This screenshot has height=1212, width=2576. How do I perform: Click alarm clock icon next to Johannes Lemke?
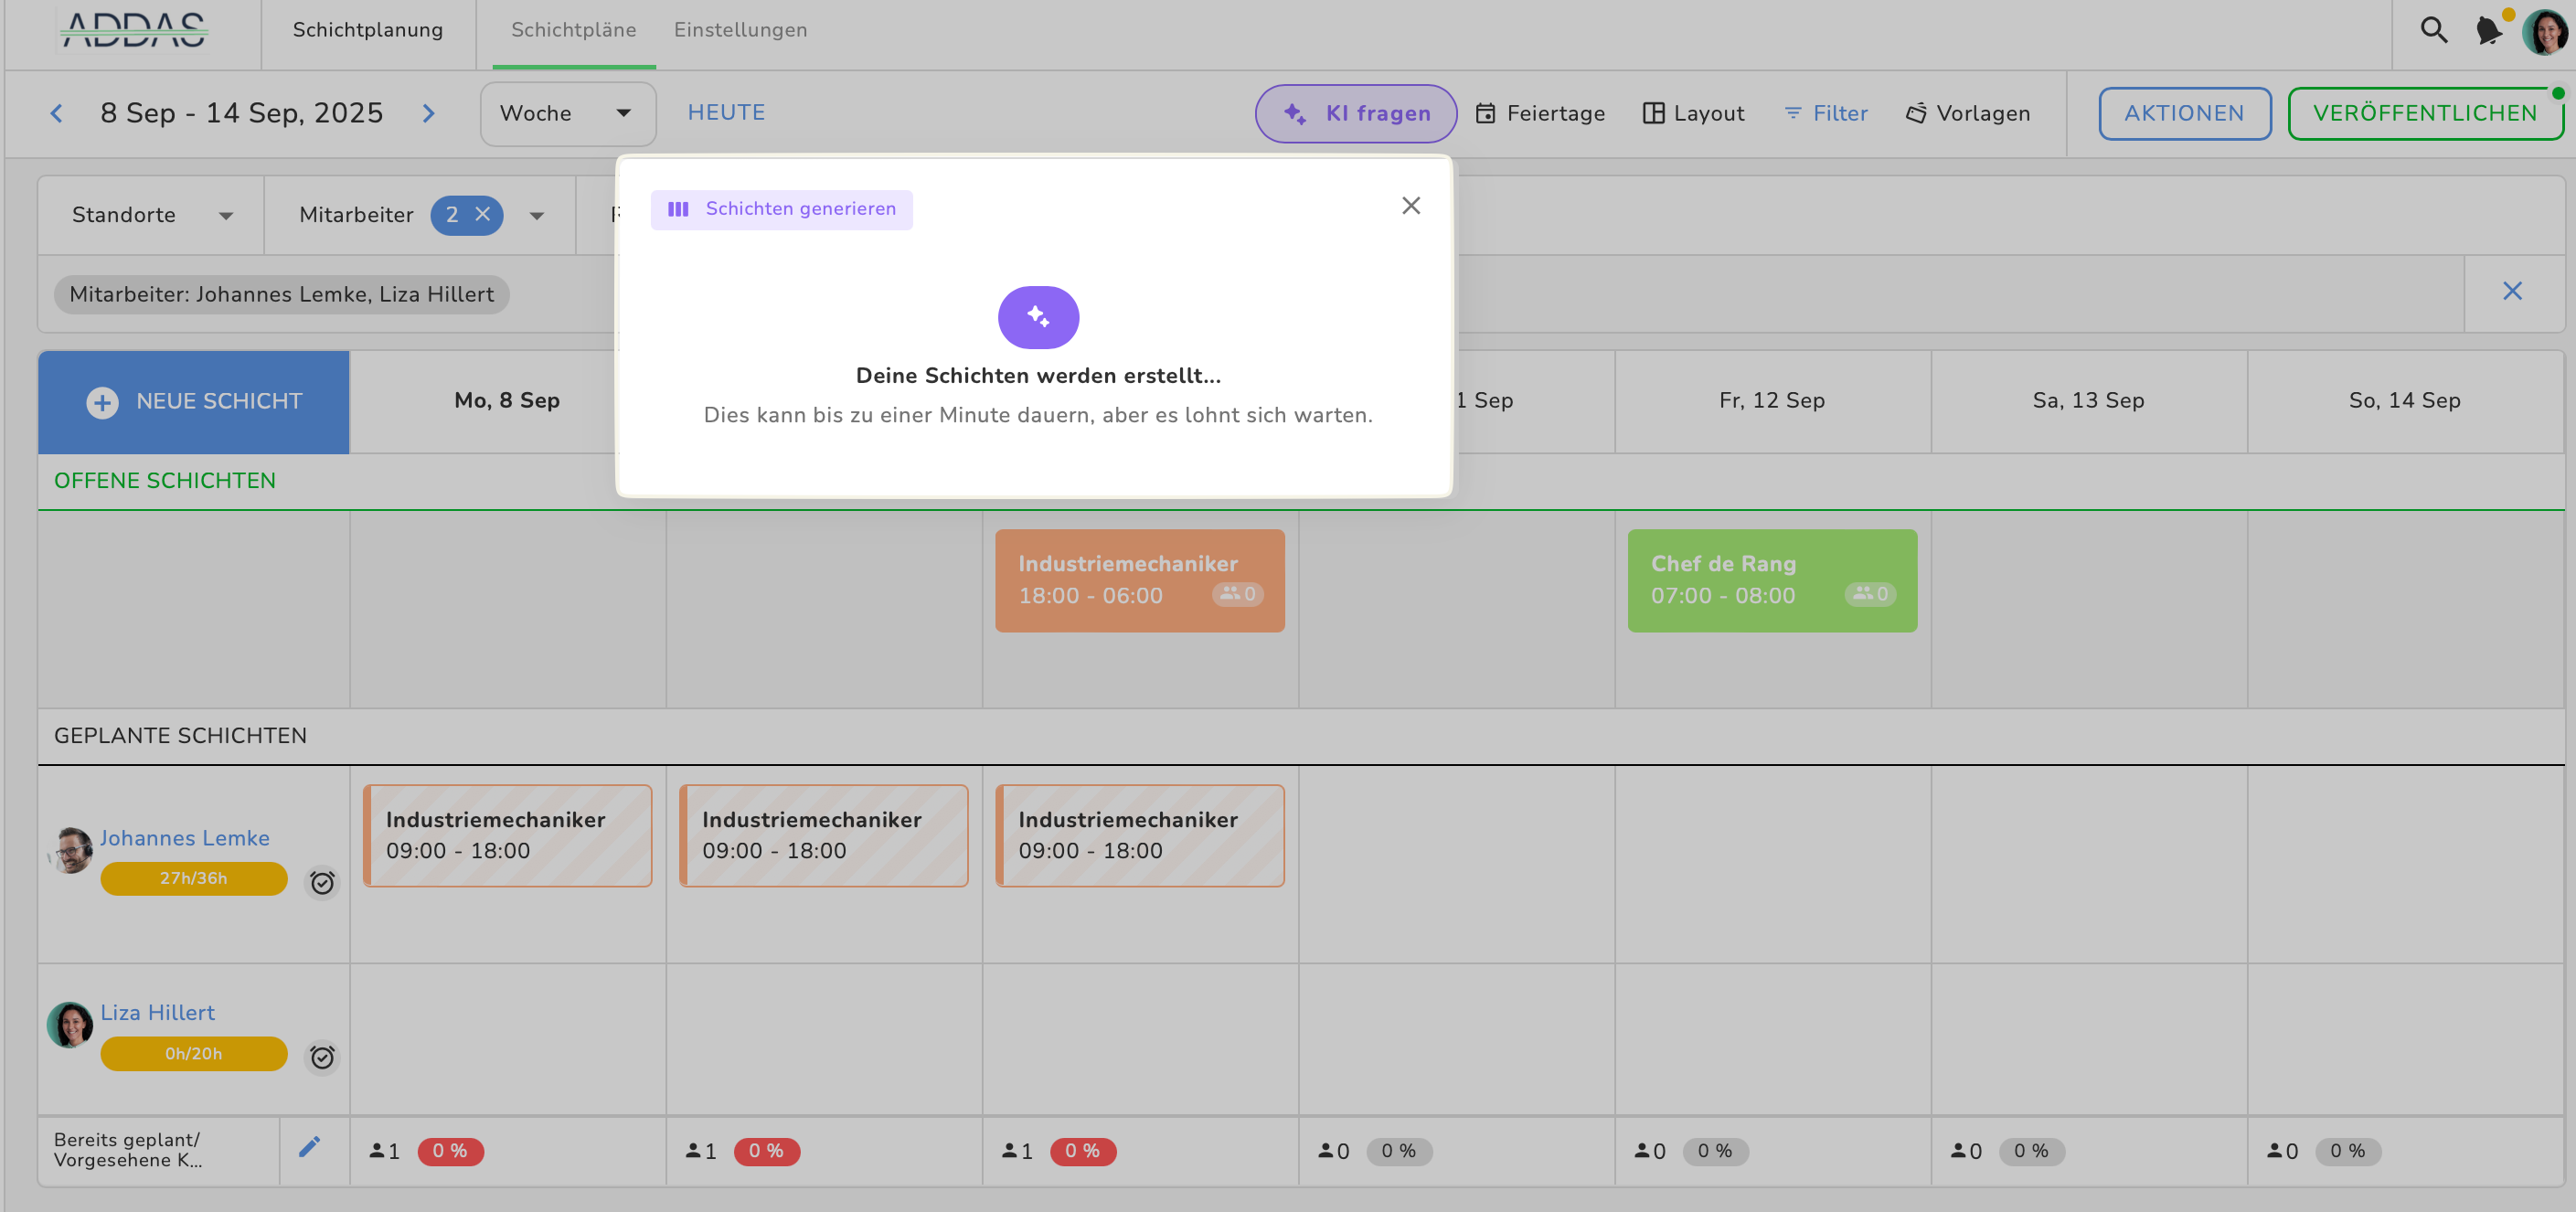[x=322, y=882]
